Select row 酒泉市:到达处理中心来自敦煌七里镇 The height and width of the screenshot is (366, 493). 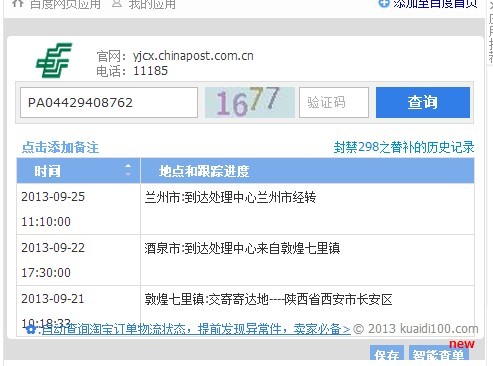click(x=245, y=260)
